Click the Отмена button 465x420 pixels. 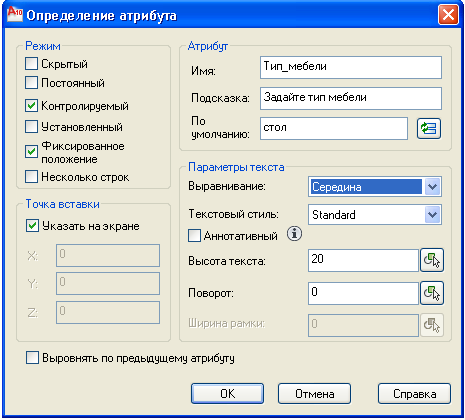pyautogui.click(x=314, y=394)
